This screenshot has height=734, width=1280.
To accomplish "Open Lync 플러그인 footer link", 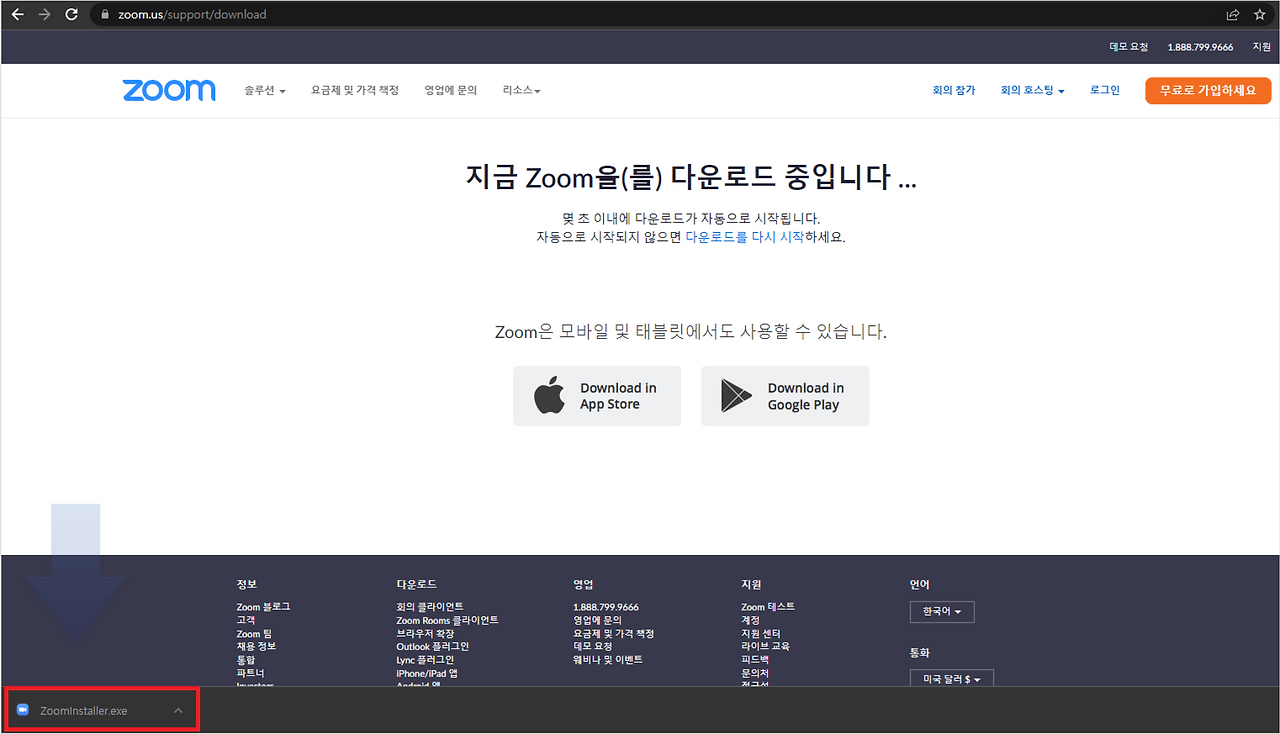I will point(425,660).
